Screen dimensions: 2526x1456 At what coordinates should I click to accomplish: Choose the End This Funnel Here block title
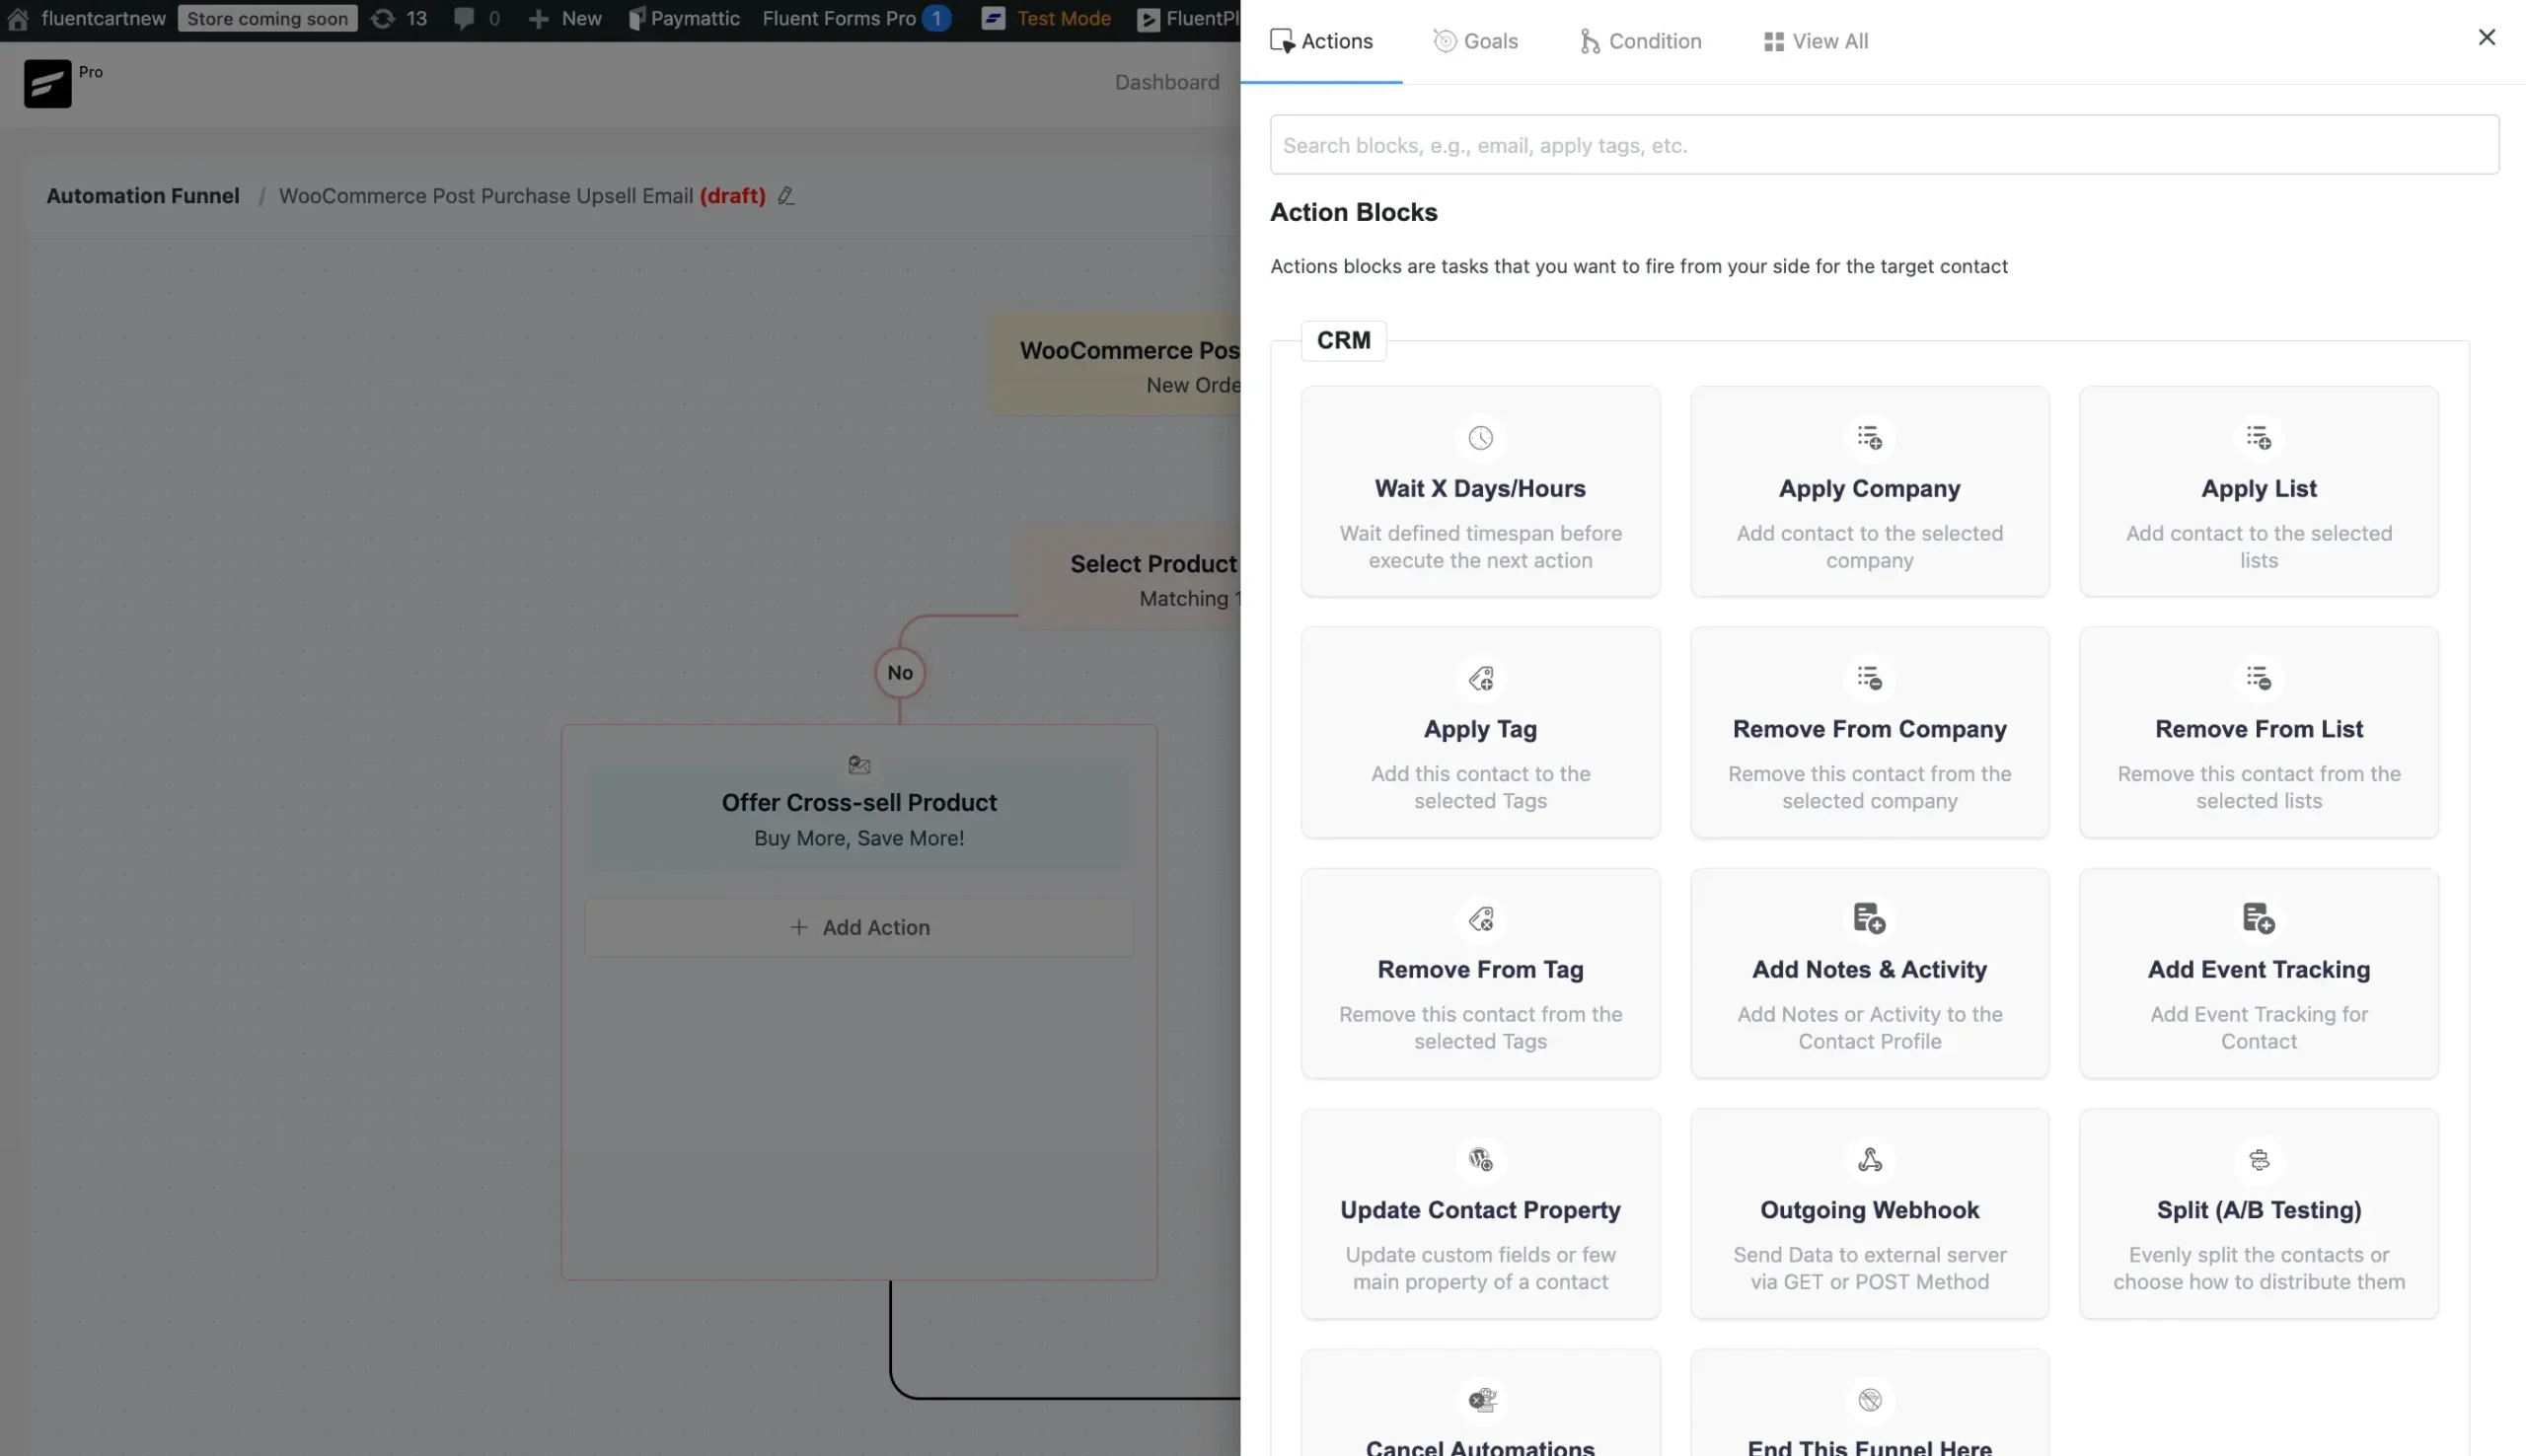(x=1869, y=1447)
